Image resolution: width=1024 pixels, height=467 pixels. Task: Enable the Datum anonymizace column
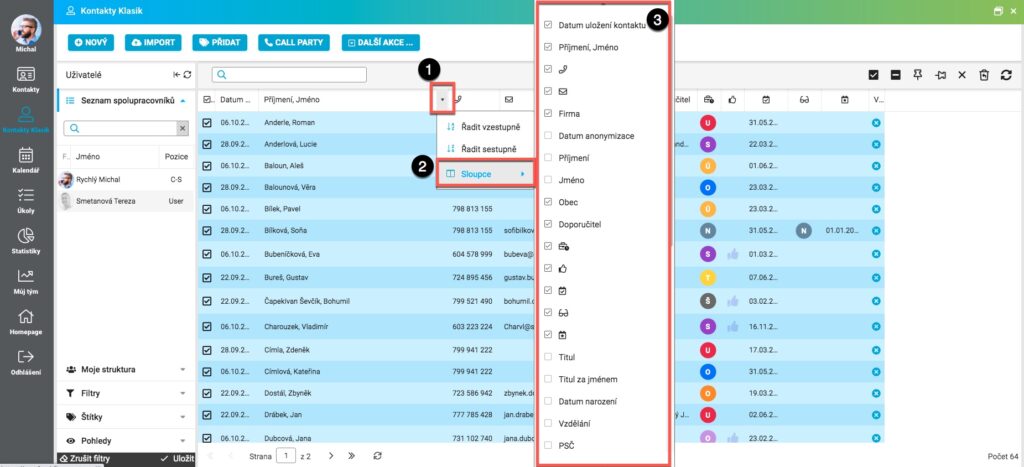click(x=548, y=136)
